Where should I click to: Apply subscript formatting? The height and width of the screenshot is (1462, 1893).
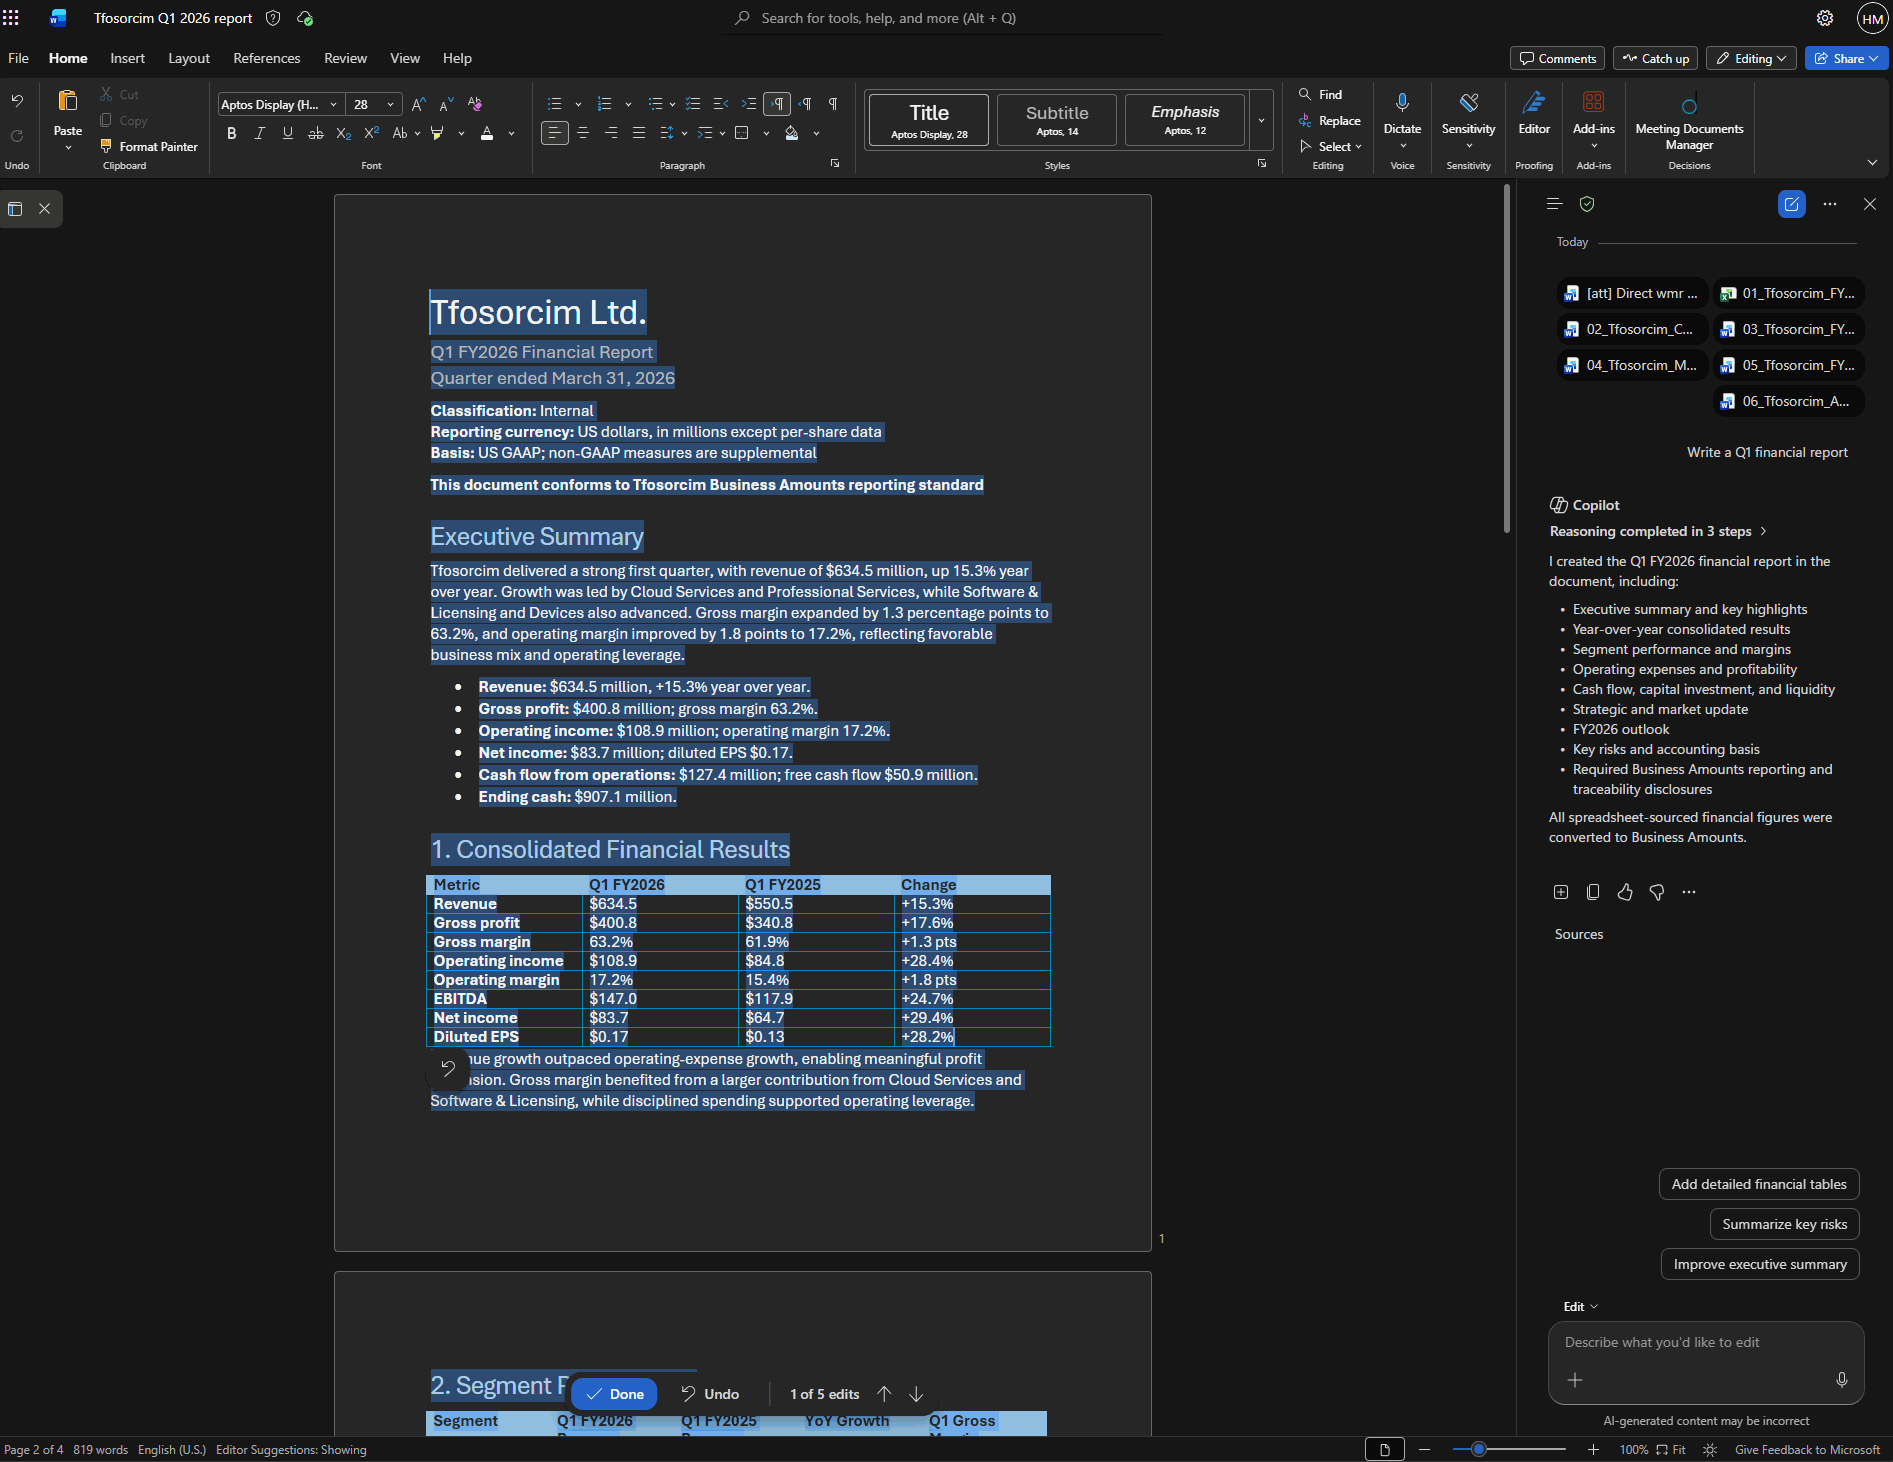[344, 133]
